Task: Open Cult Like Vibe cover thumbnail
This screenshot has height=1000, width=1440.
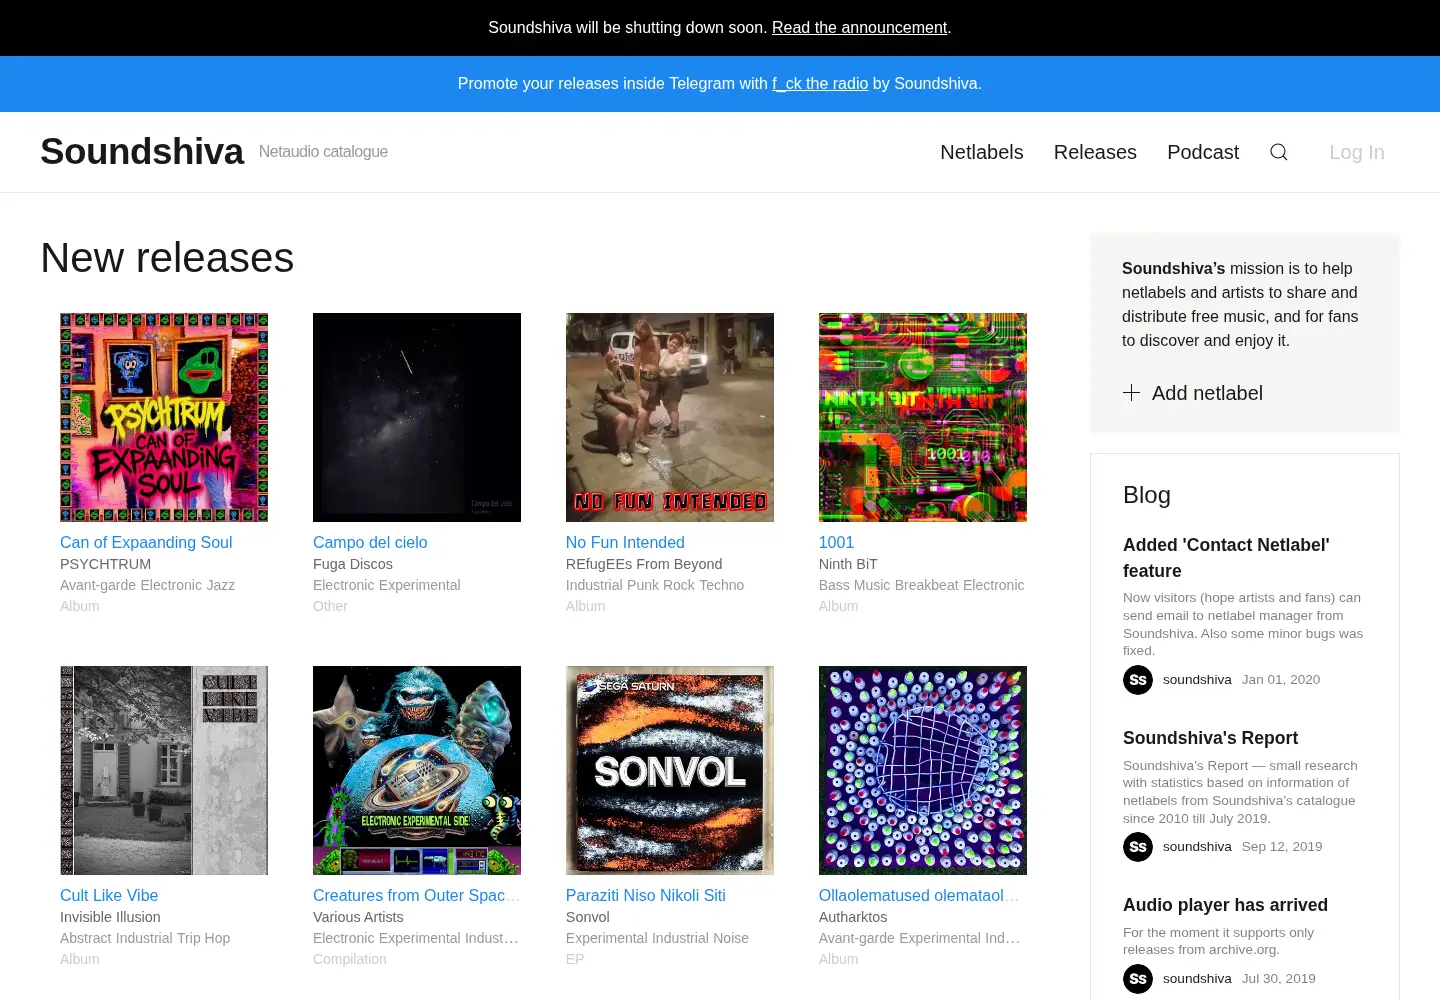Action: coord(164,770)
